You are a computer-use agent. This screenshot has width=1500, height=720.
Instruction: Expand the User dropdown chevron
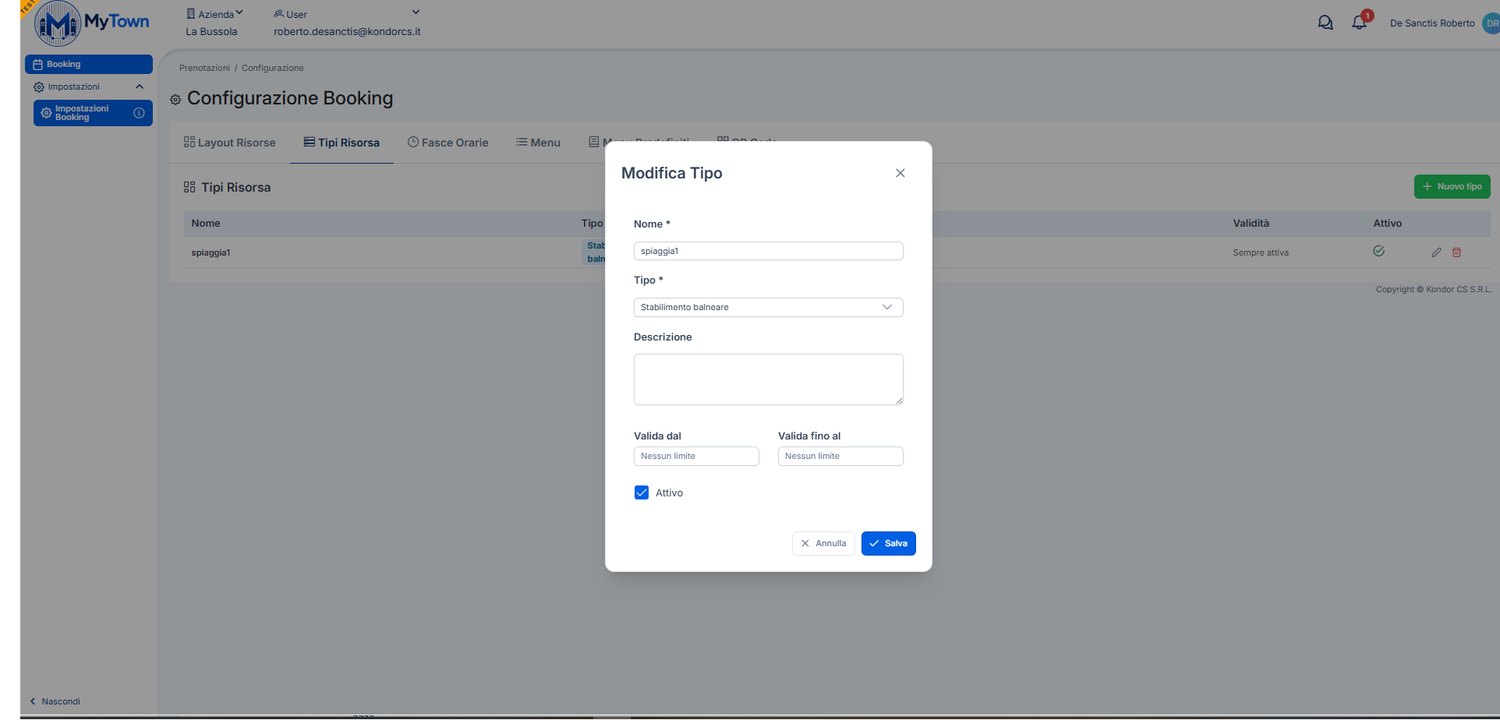point(416,12)
